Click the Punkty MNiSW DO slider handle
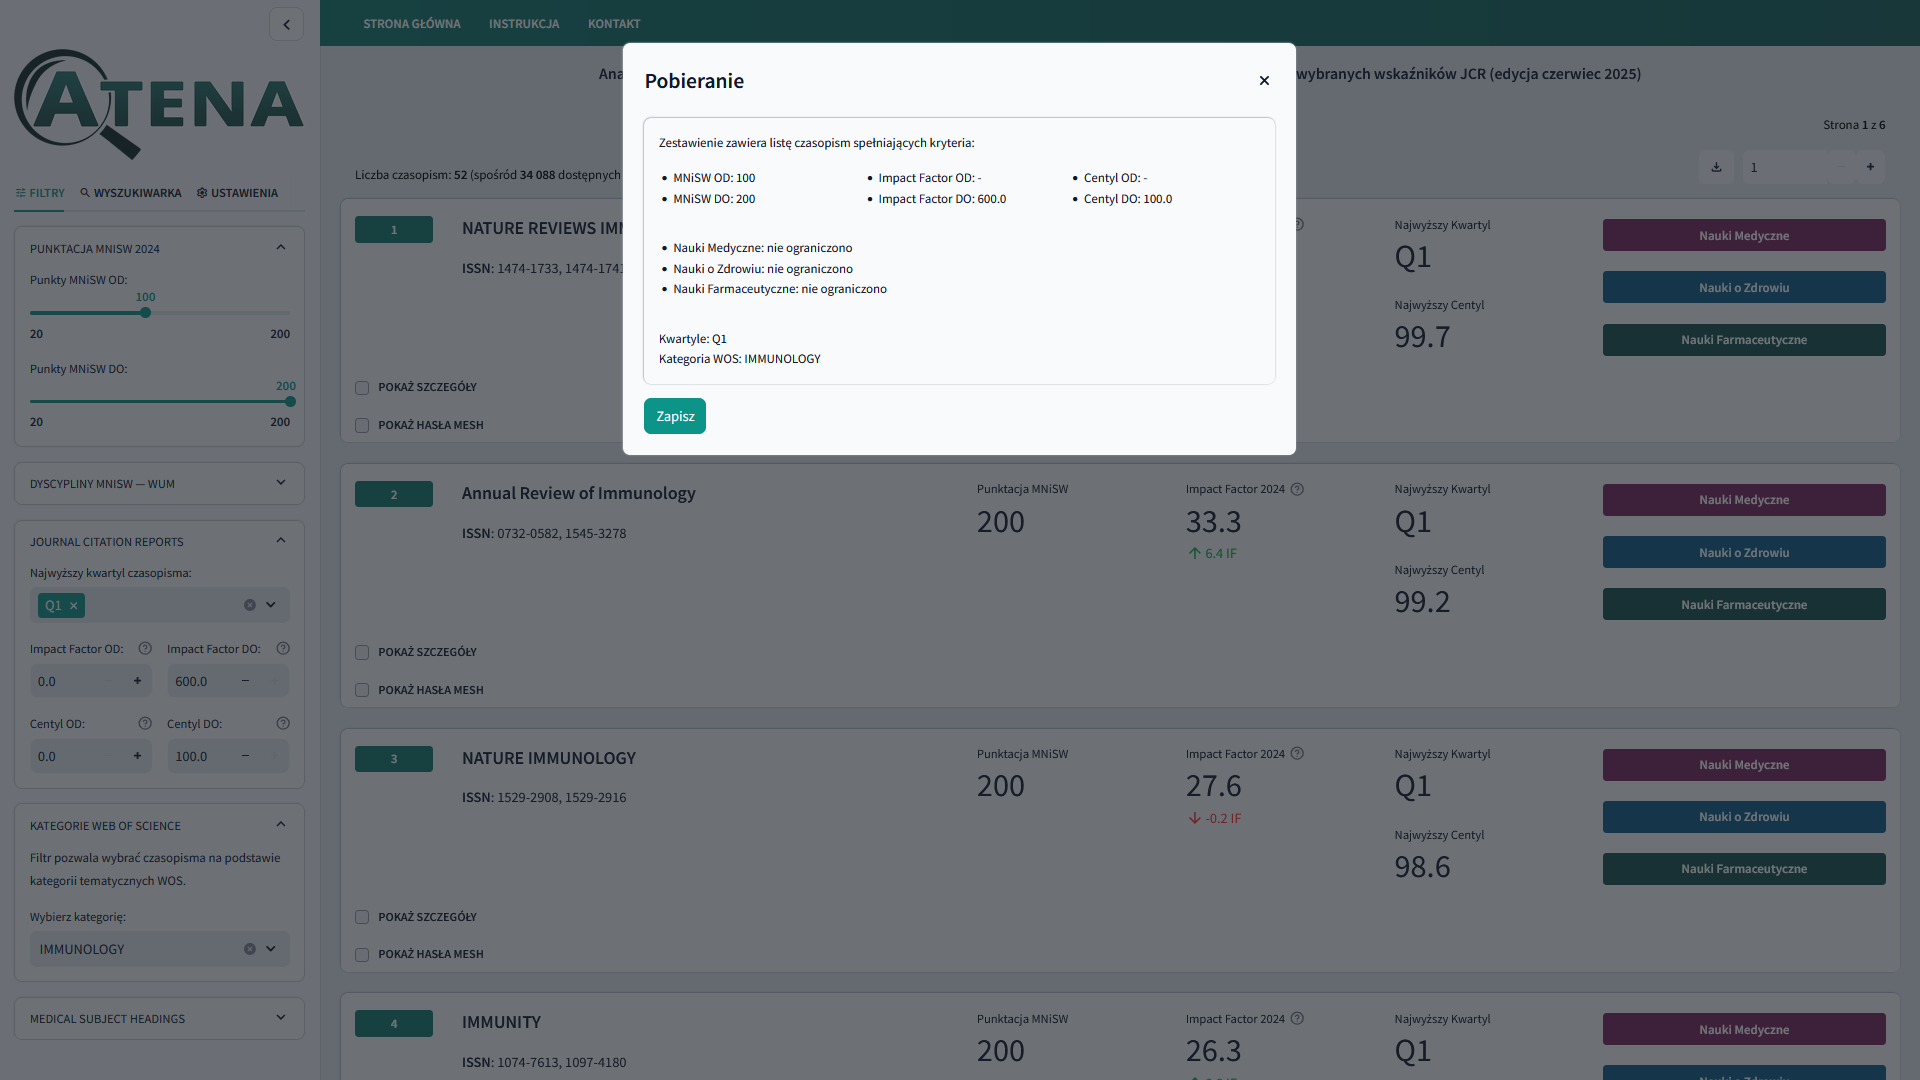 point(290,402)
